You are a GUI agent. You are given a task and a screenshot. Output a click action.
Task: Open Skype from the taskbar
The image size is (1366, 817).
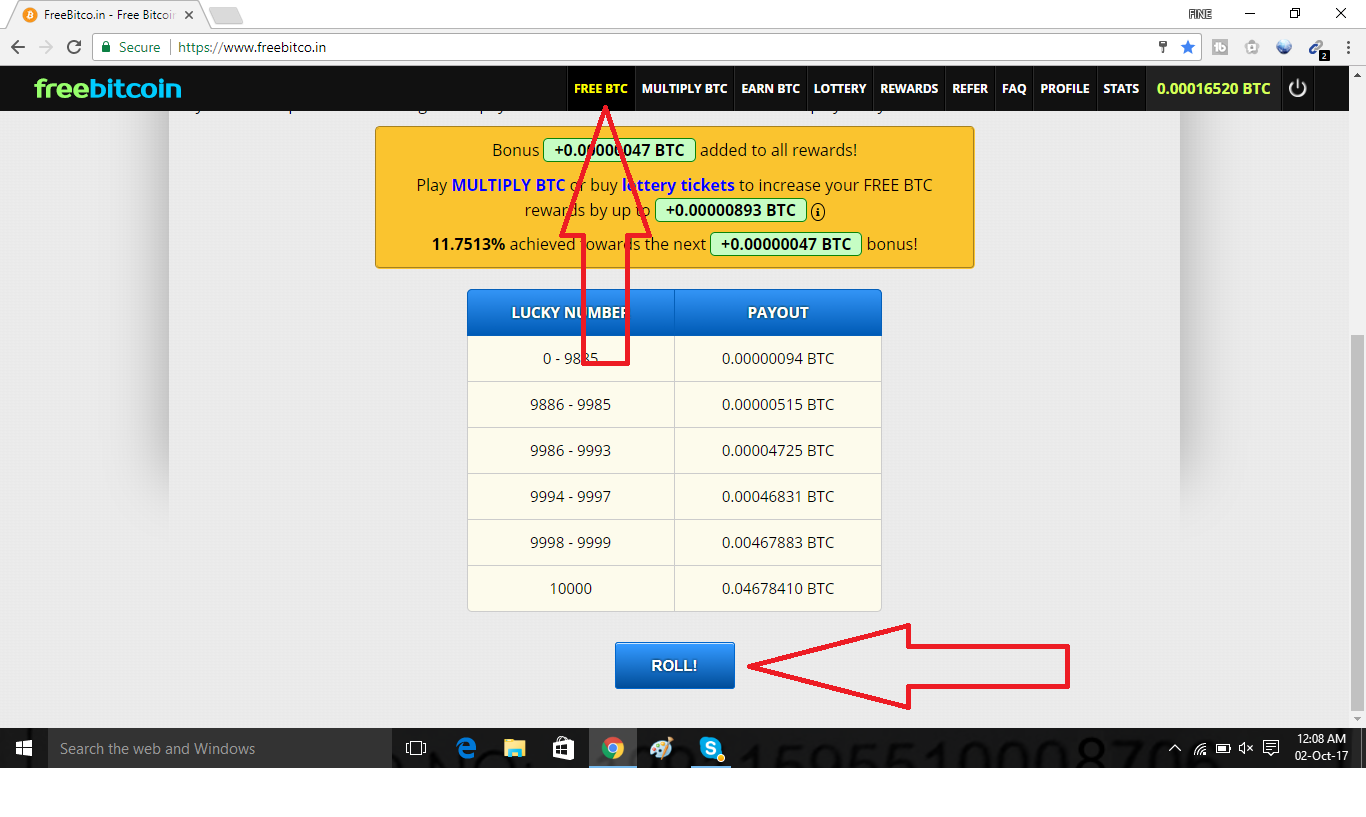tap(711, 748)
